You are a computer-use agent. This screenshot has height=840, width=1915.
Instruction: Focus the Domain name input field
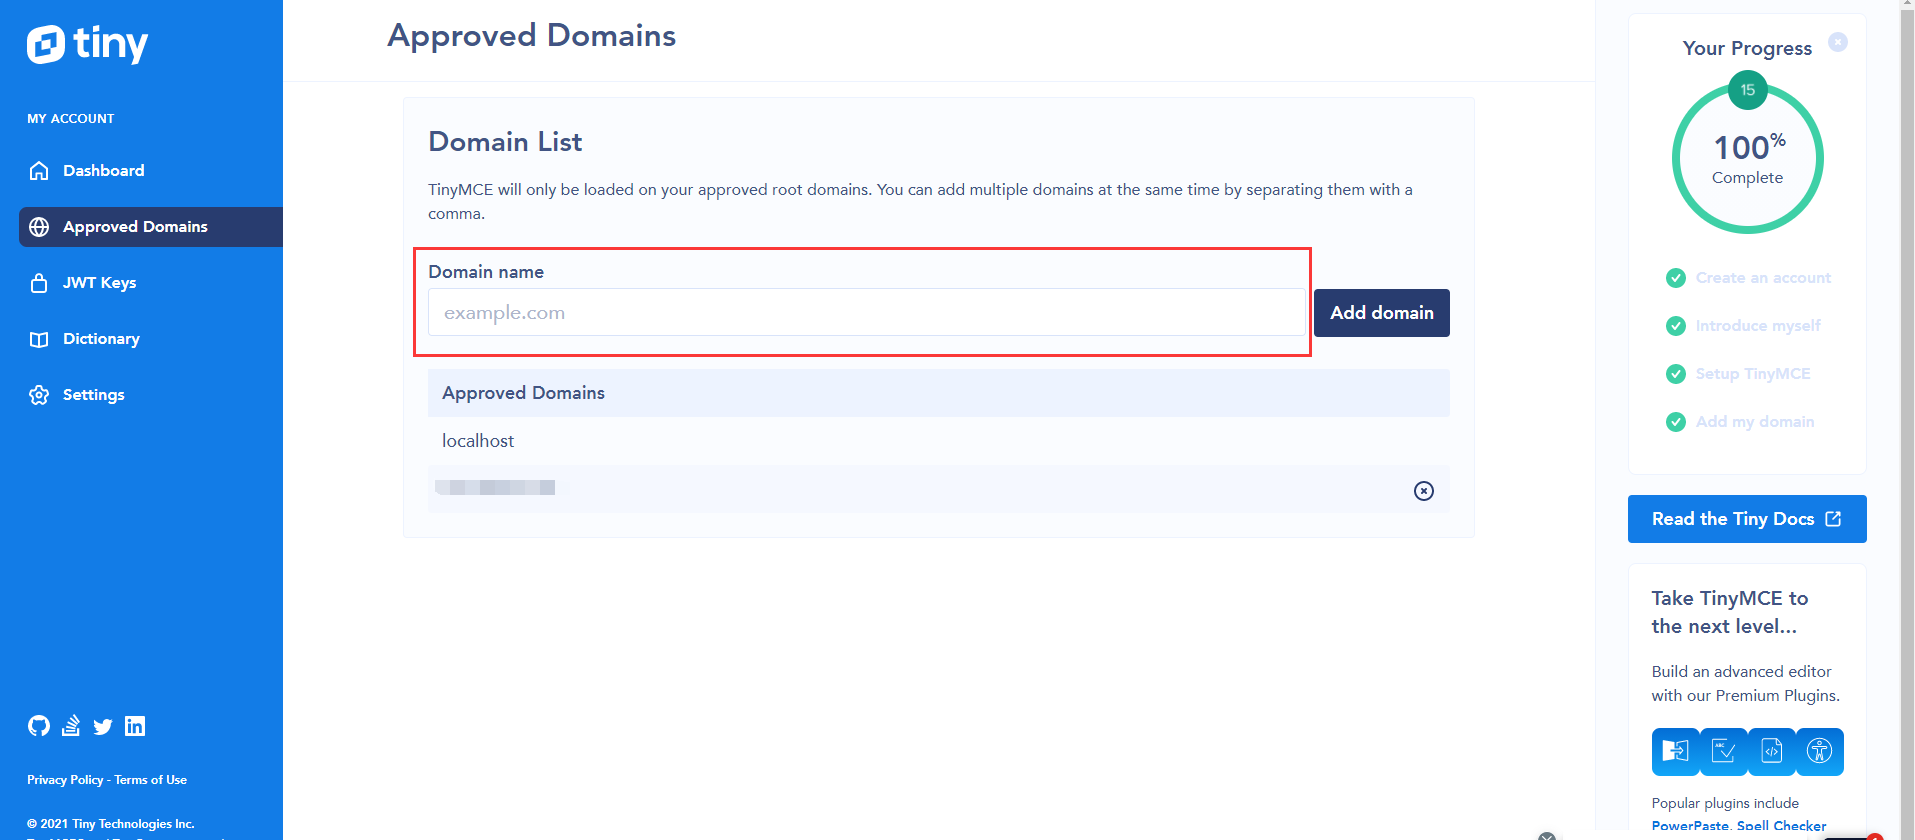pyautogui.click(x=867, y=313)
